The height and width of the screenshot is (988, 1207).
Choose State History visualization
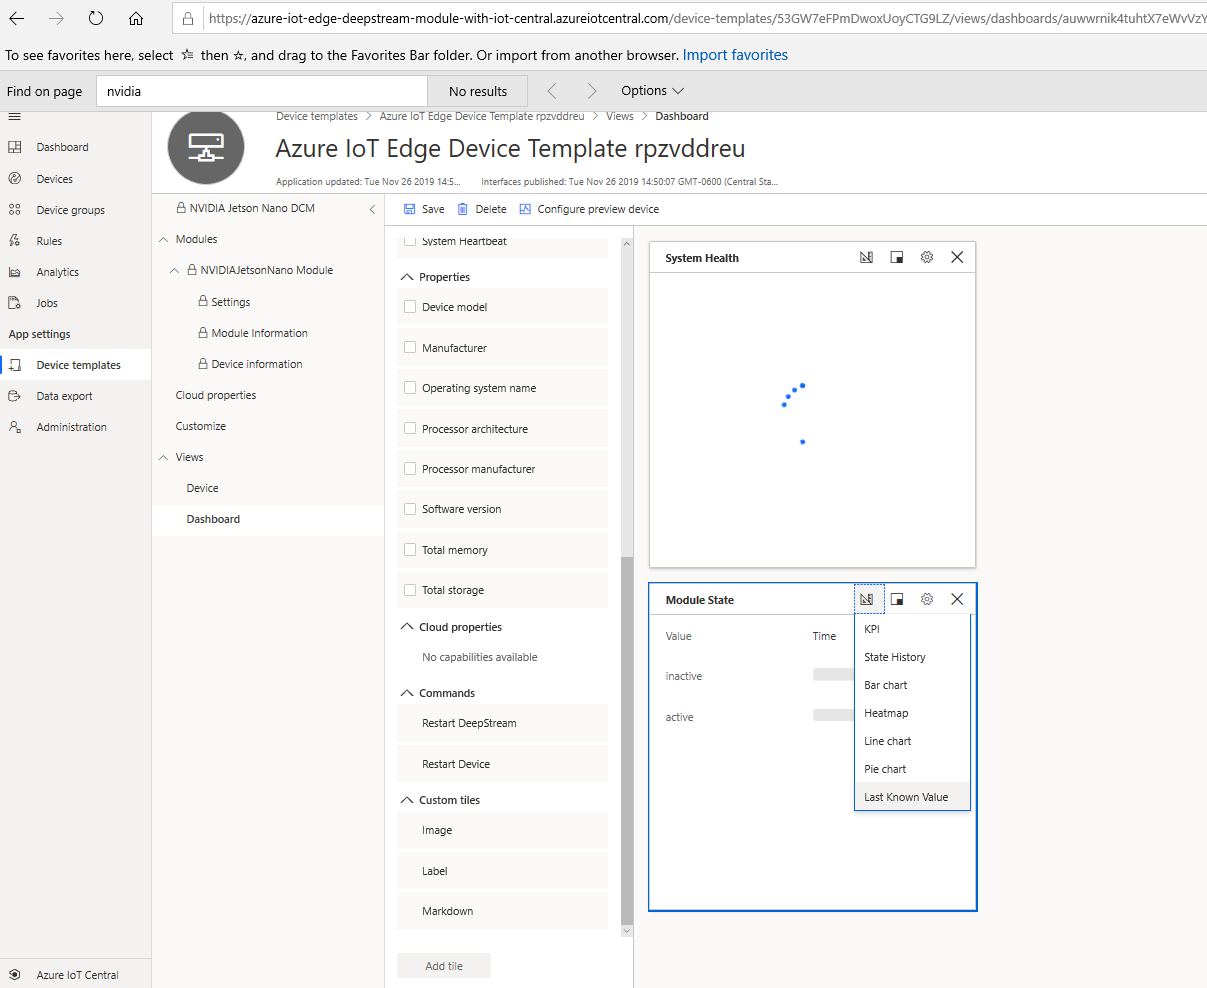pos(912,657)
